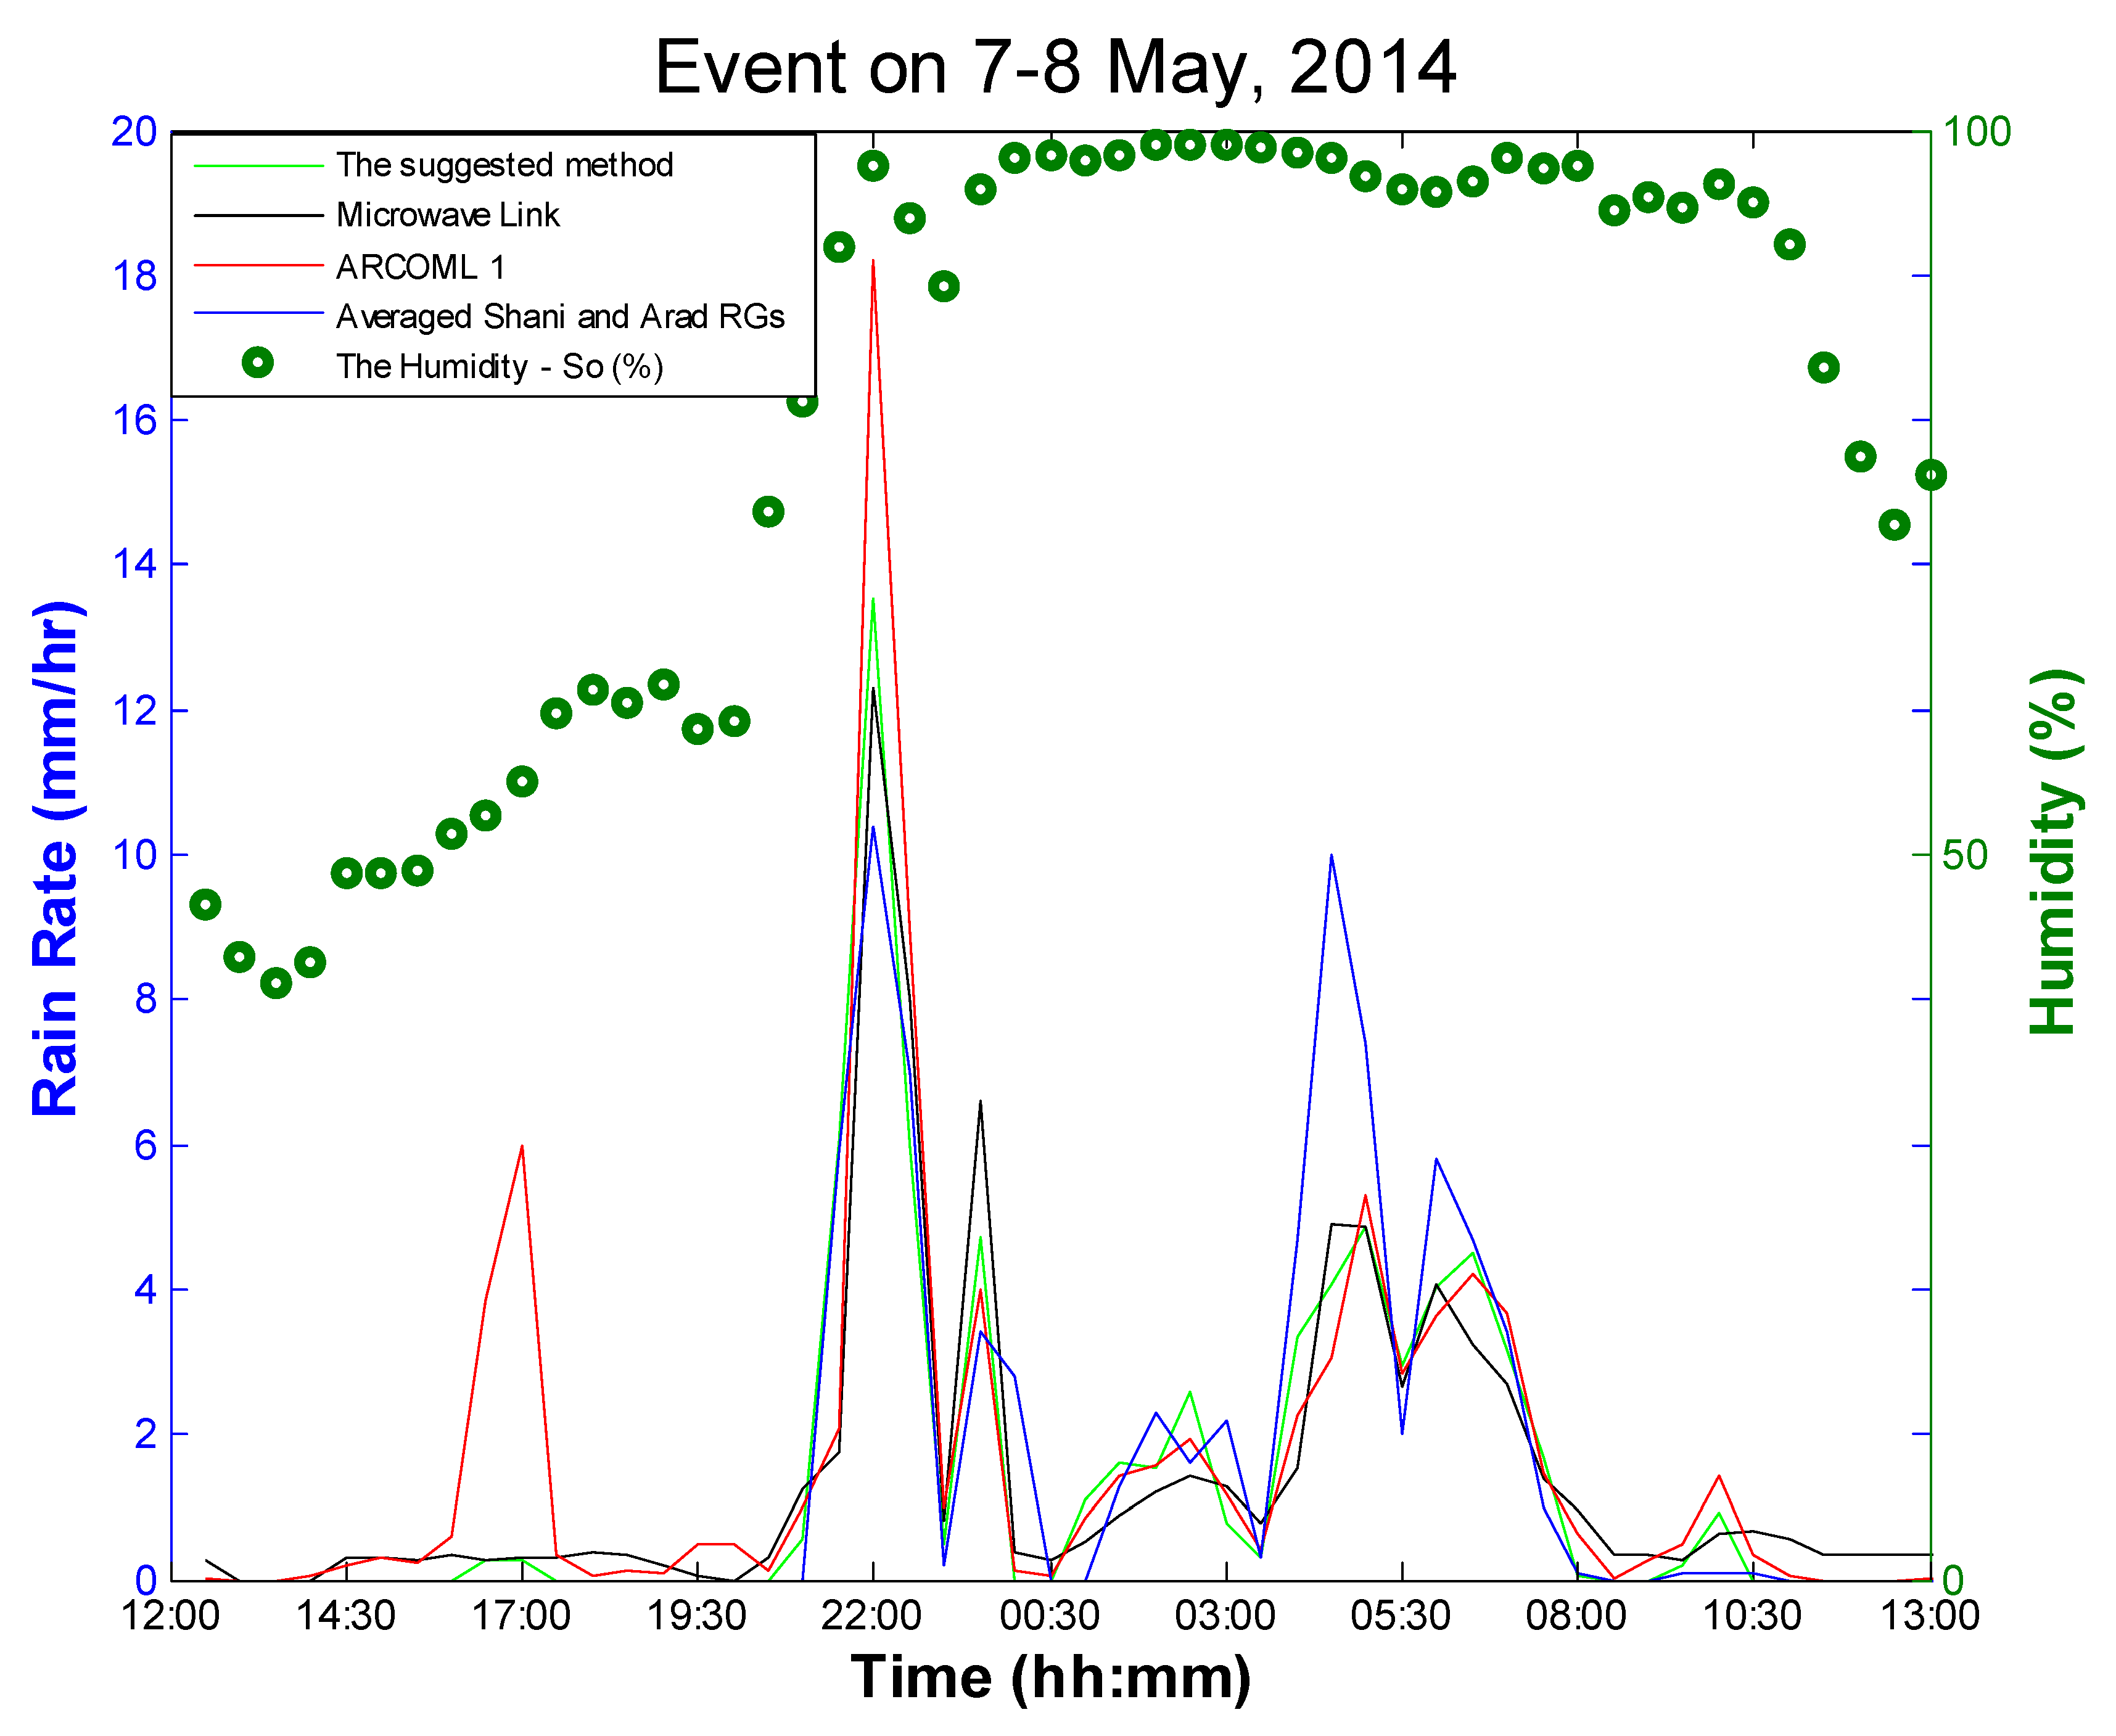Click the first humidity marker at far left
The width and height of the screenshot is (2116, 1736).
[205, 905]
